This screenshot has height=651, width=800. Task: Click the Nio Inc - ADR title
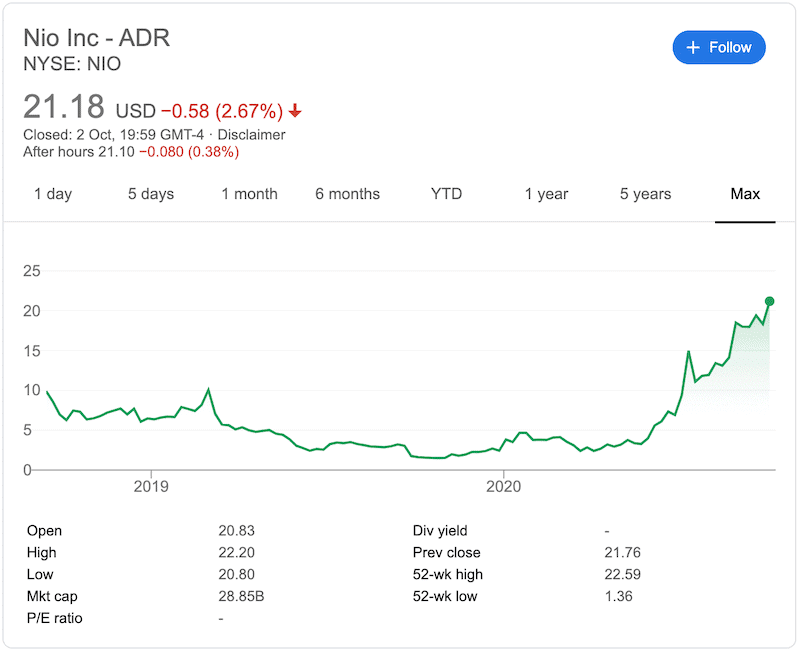(96, 38)
